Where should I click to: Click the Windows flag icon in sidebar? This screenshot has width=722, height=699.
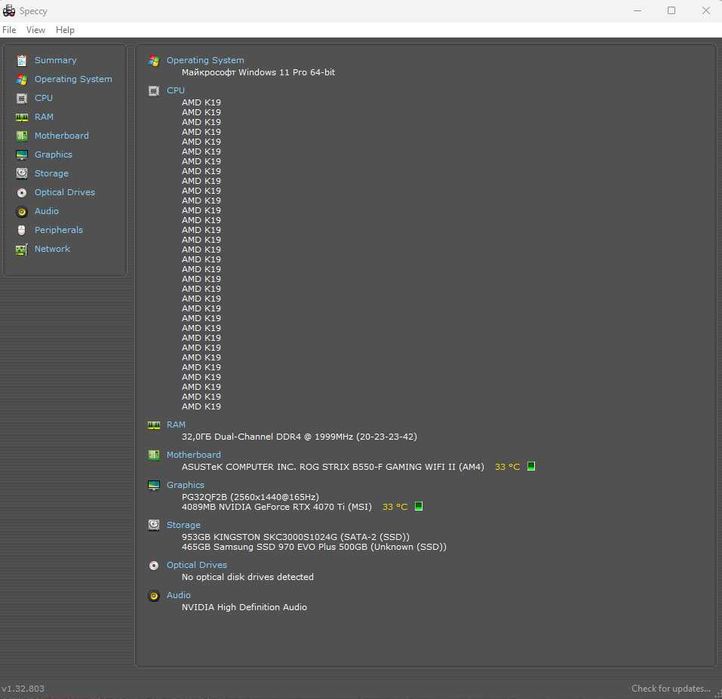click(22, 80)
